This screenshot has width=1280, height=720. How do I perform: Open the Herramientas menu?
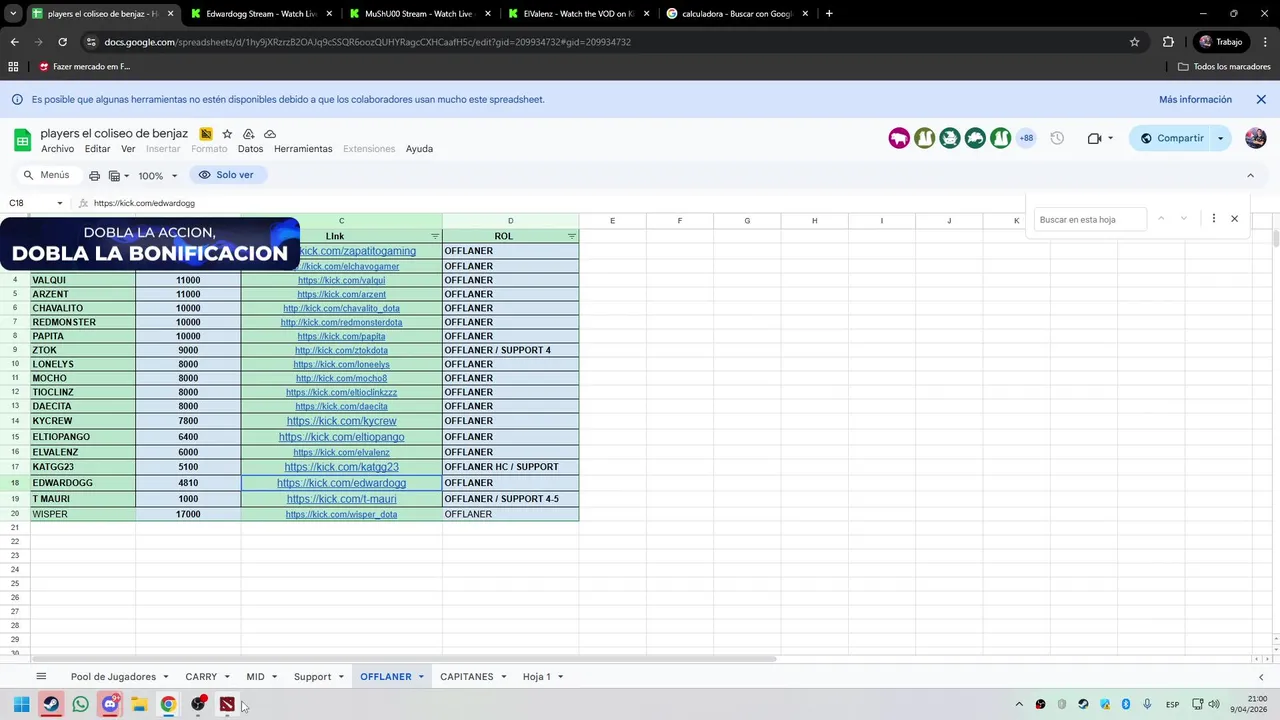pyautogui.click(x=303, y=149)
